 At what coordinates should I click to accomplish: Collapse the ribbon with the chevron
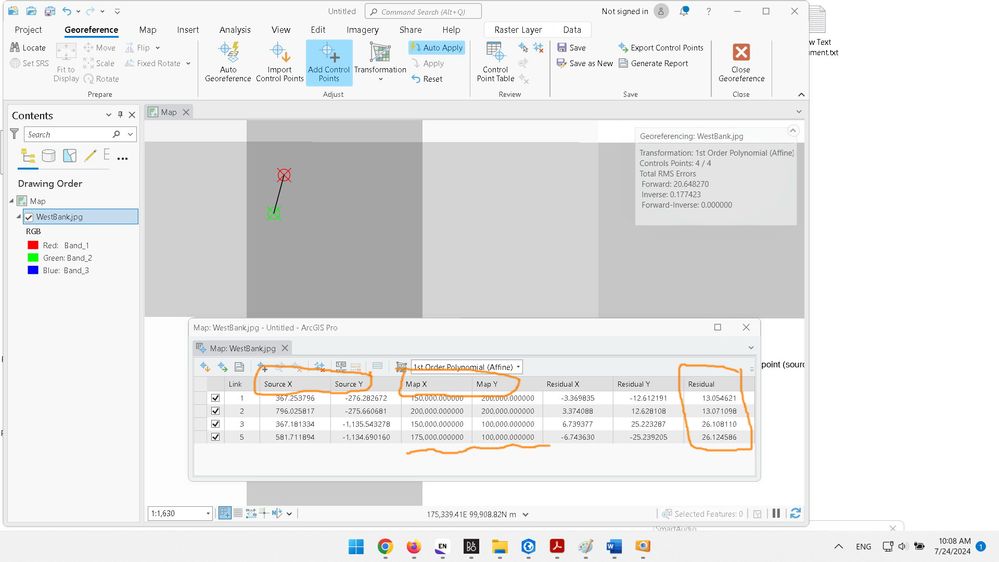coord(801,94)
